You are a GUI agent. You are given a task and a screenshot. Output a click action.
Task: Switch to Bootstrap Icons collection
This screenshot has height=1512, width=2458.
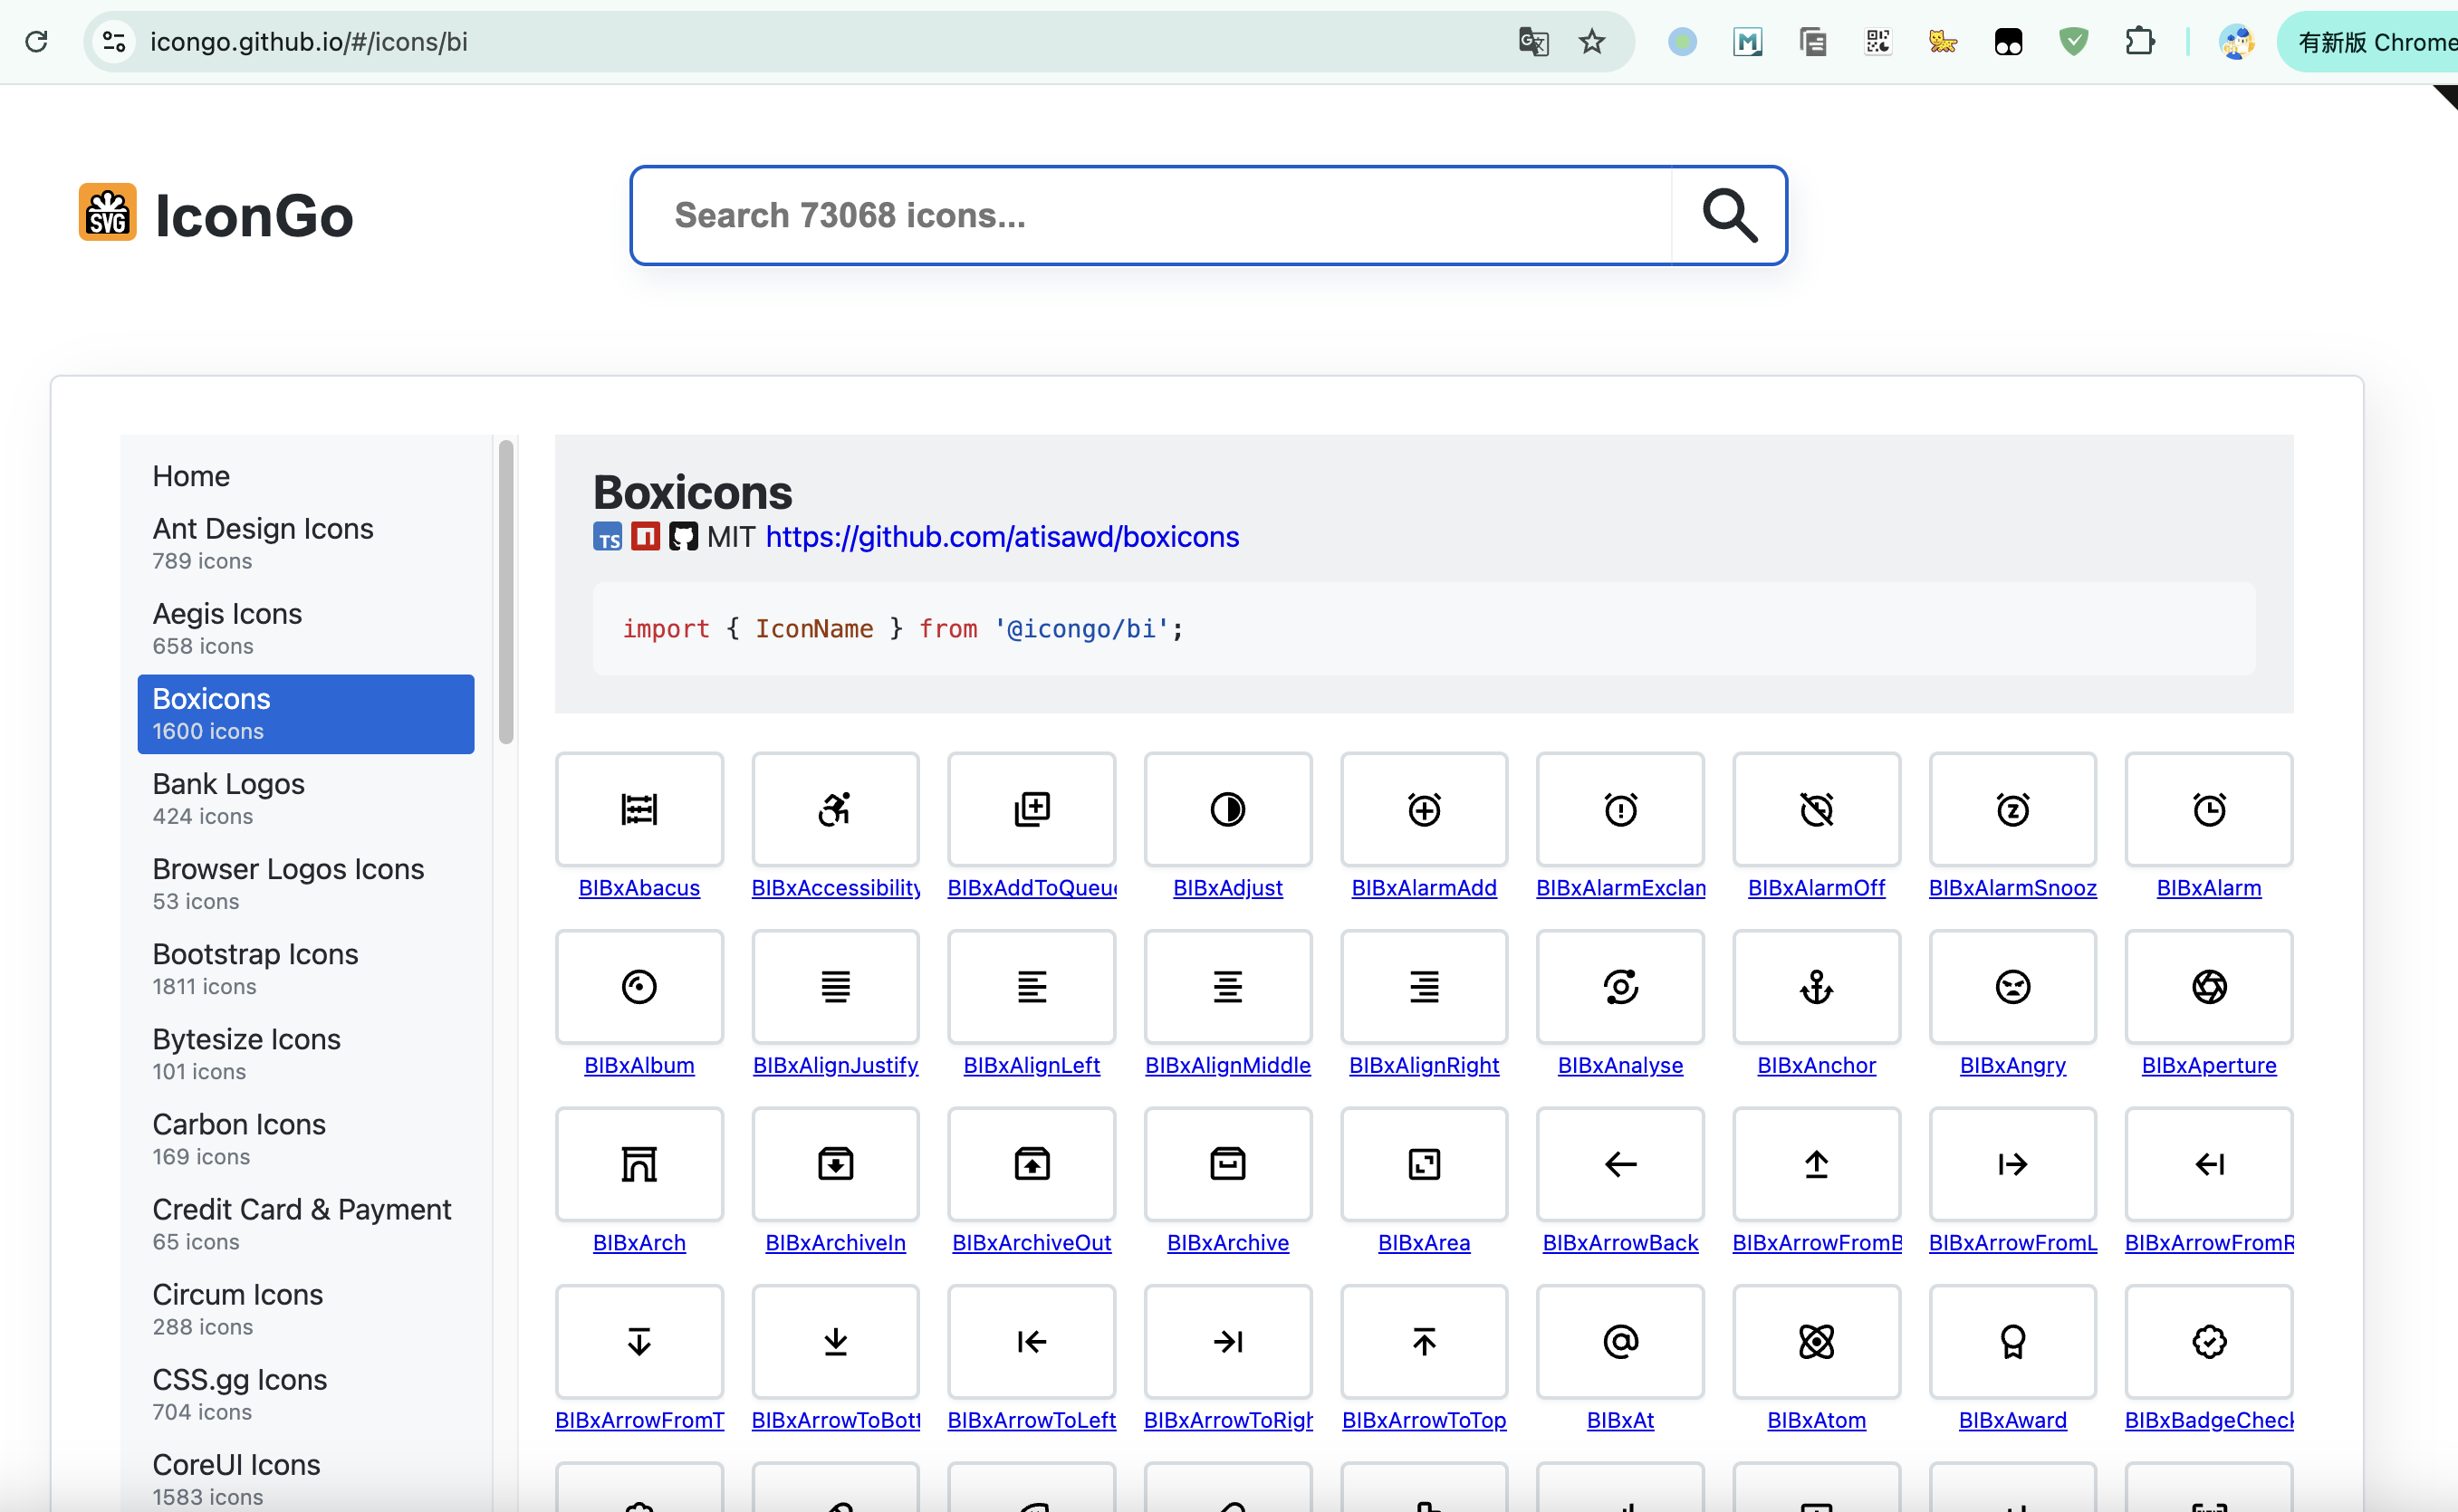(x=306, y=969)
